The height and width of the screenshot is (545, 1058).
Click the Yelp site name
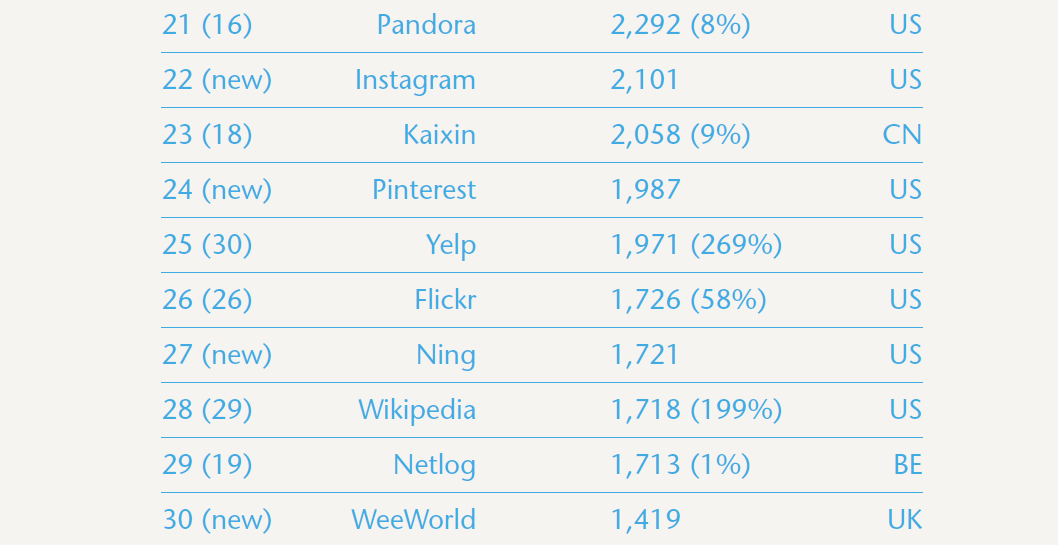(x=450, y=245)
